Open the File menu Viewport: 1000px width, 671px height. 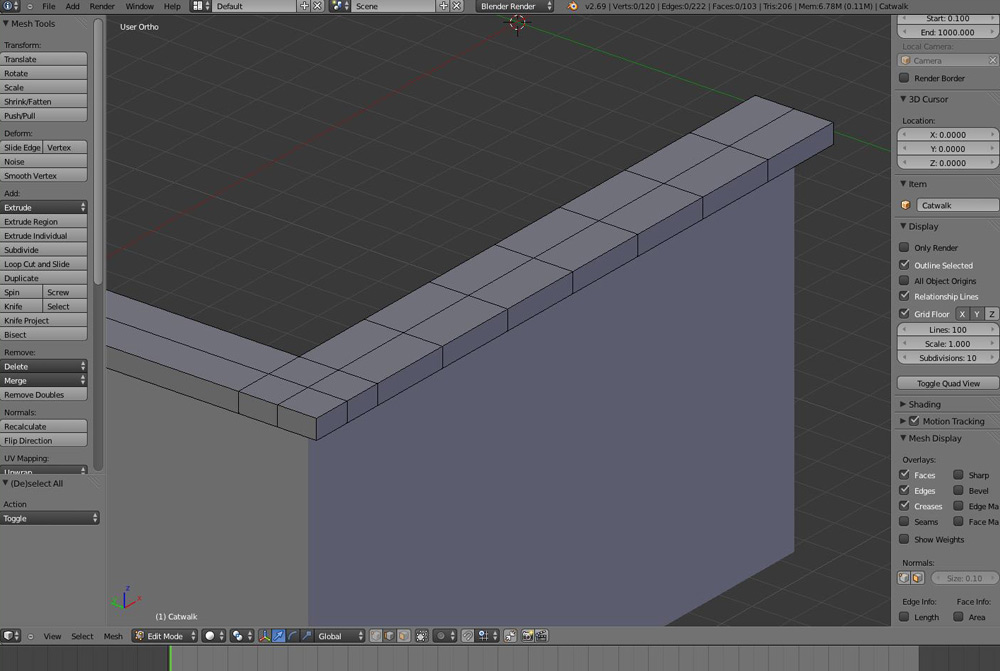point(48,6)
